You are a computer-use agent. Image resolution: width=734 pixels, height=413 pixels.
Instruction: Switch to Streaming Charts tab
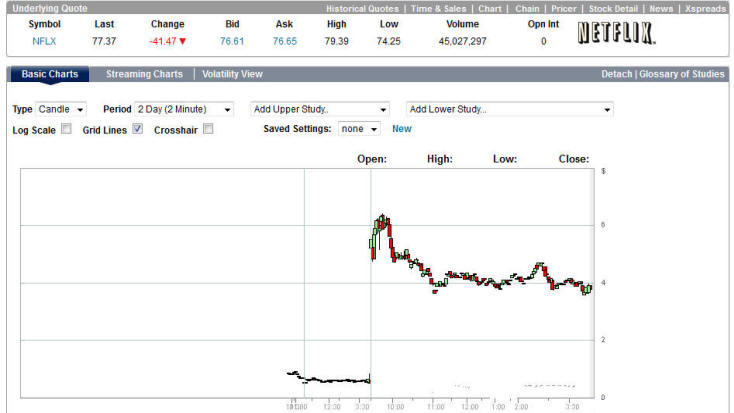pos(144,74)
